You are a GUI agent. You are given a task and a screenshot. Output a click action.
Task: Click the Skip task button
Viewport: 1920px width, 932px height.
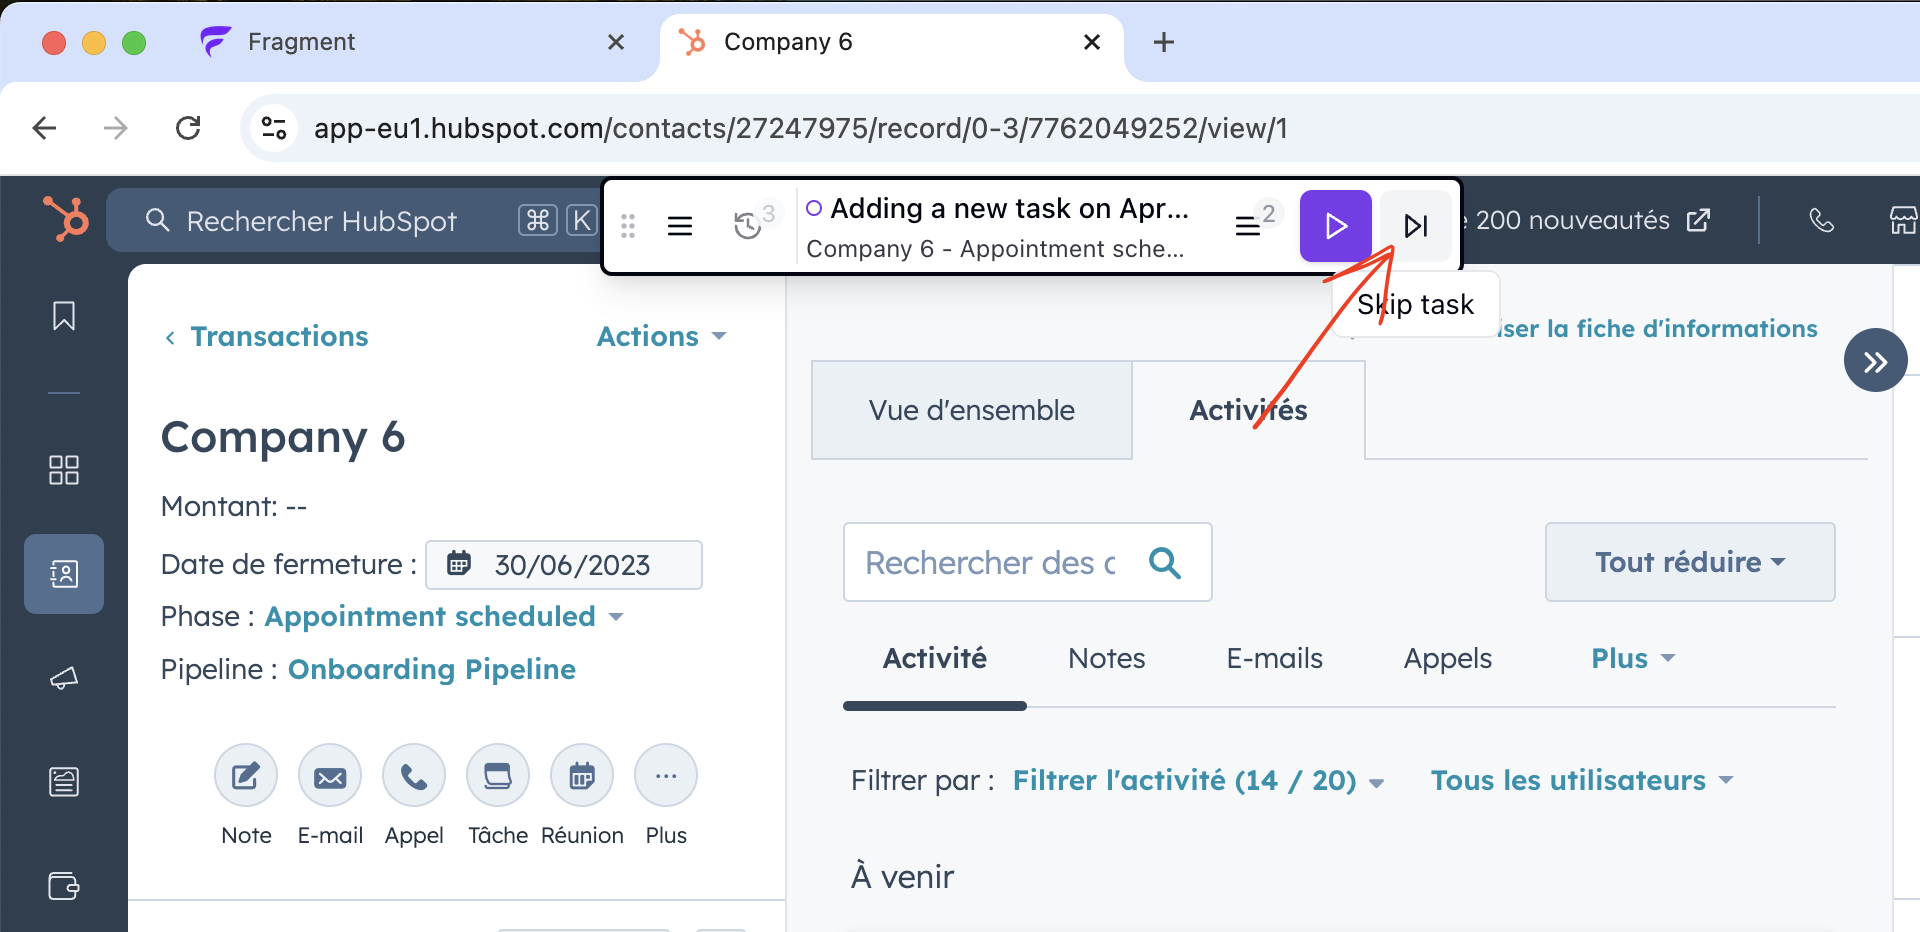1416,226
